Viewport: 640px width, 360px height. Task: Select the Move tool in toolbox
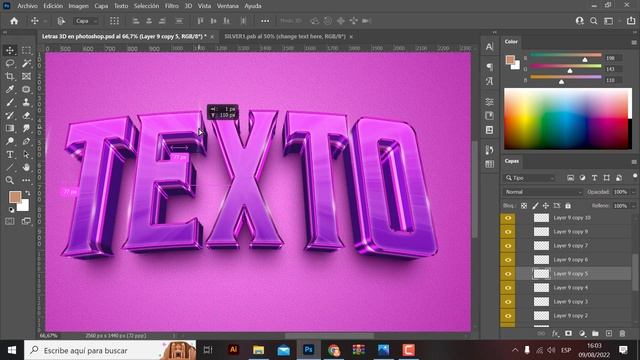tap(10, 50)
